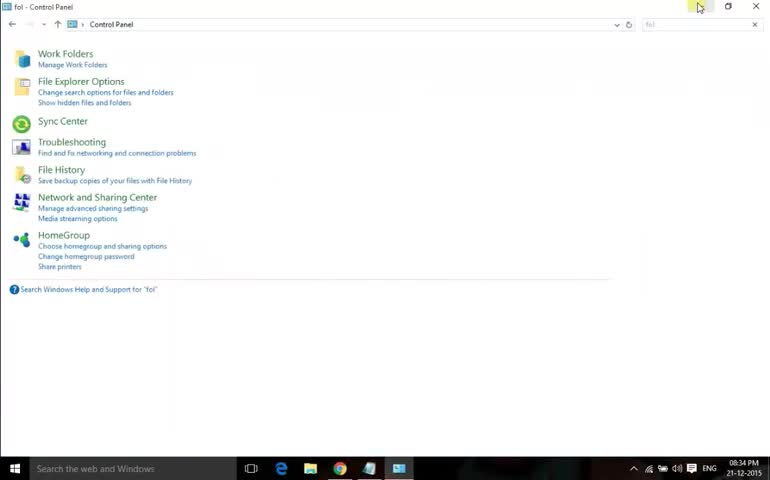Expand the breadcrumb chevron before Control Panel
770x480 pixels.
82,25
